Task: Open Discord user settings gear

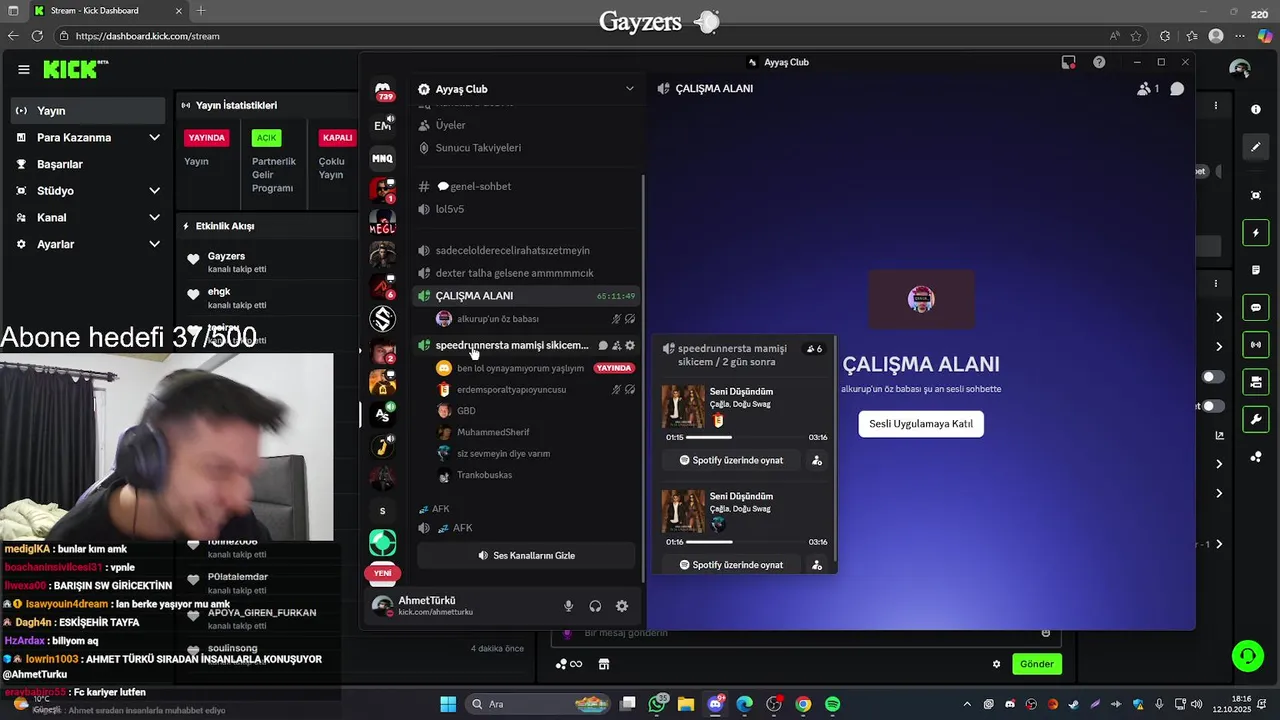Action: coord(622,606)
